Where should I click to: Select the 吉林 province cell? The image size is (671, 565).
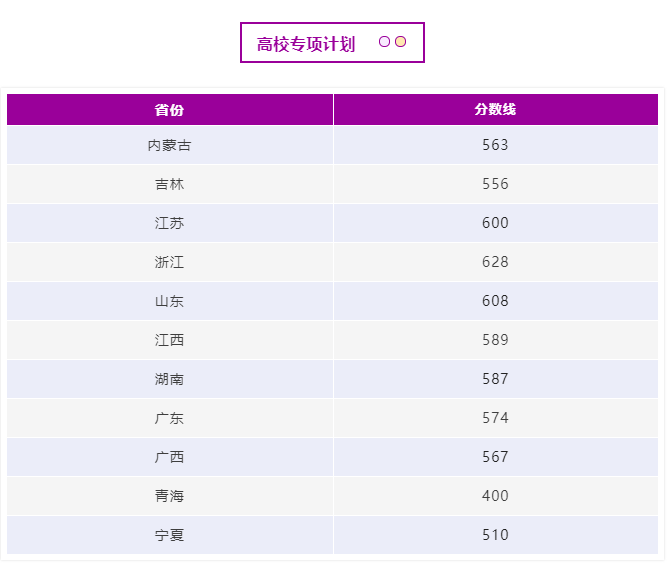tap(169, 184)
